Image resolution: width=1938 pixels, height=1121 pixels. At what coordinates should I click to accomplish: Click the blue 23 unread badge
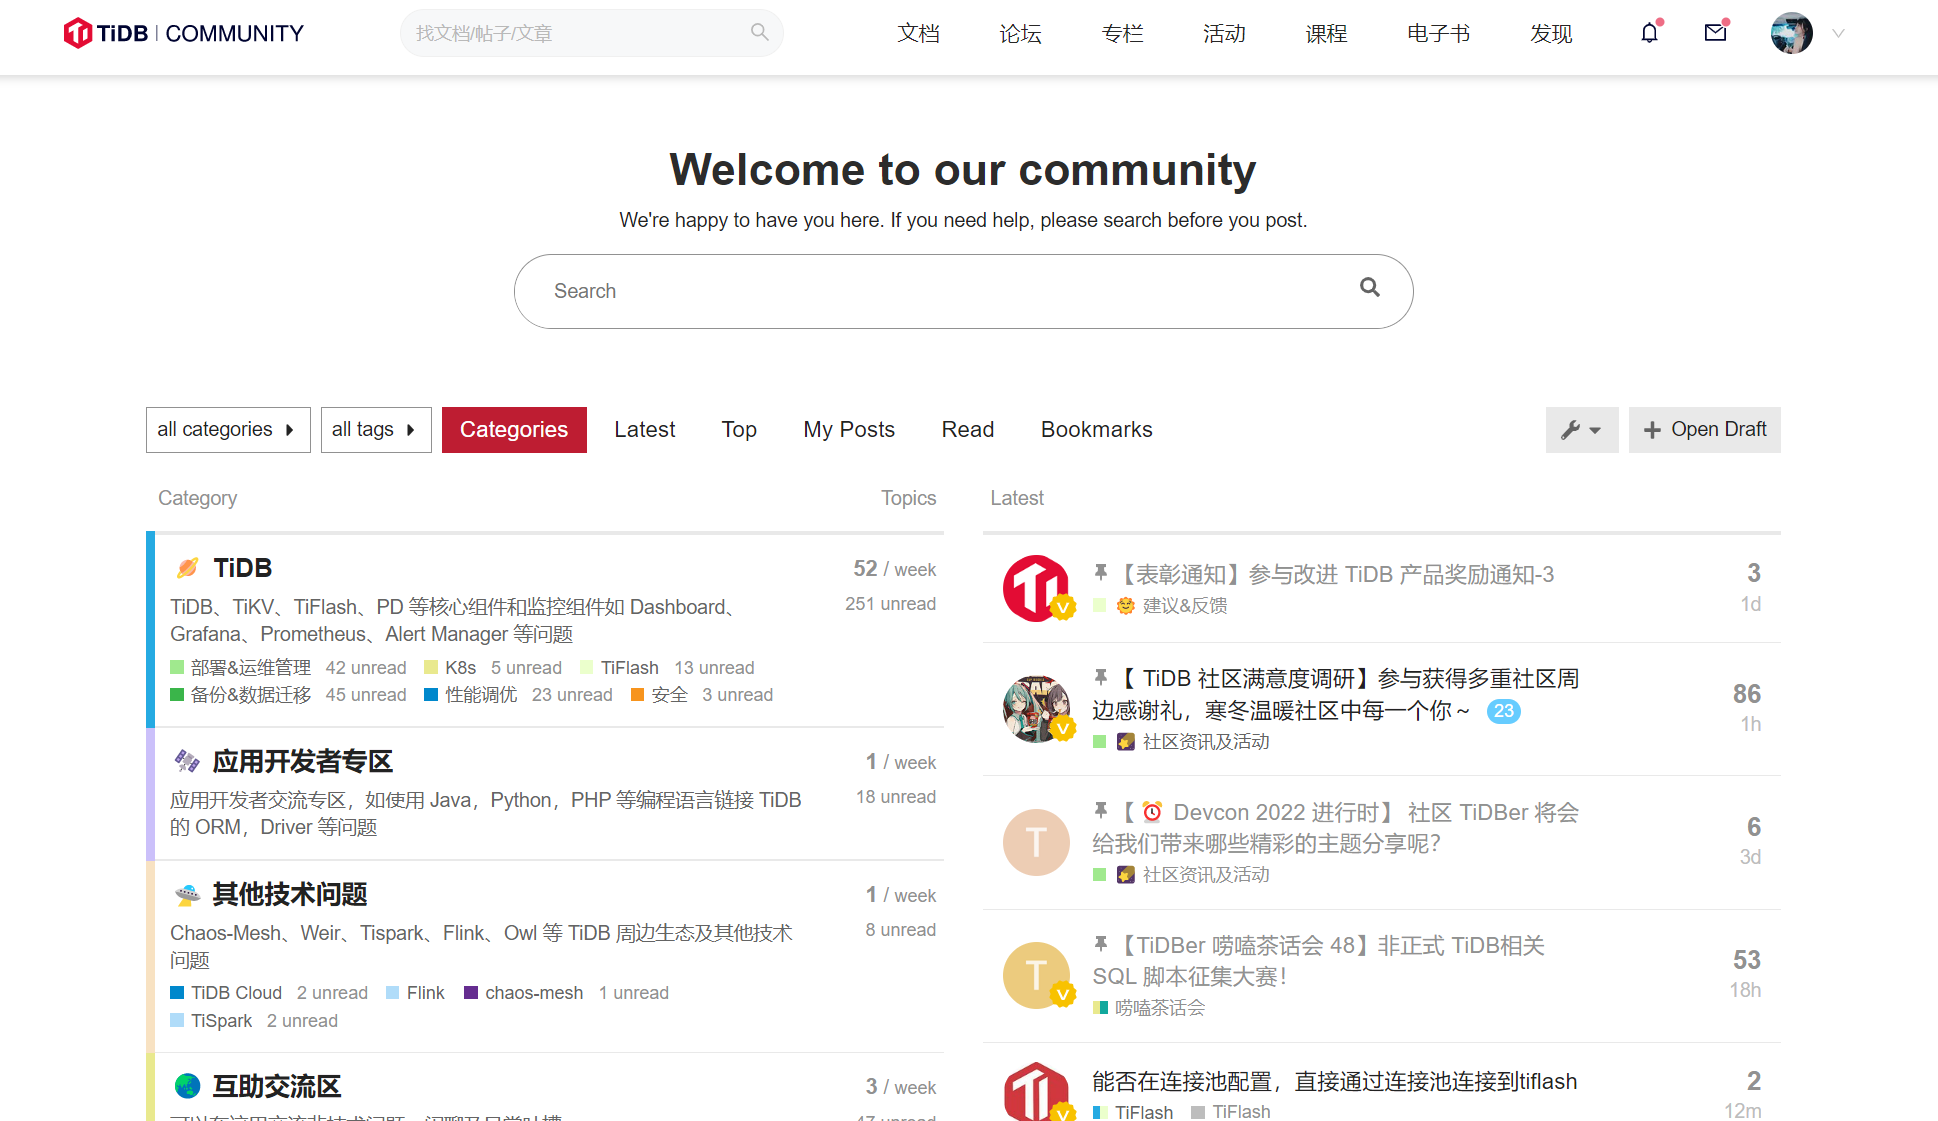point(1503,711)
